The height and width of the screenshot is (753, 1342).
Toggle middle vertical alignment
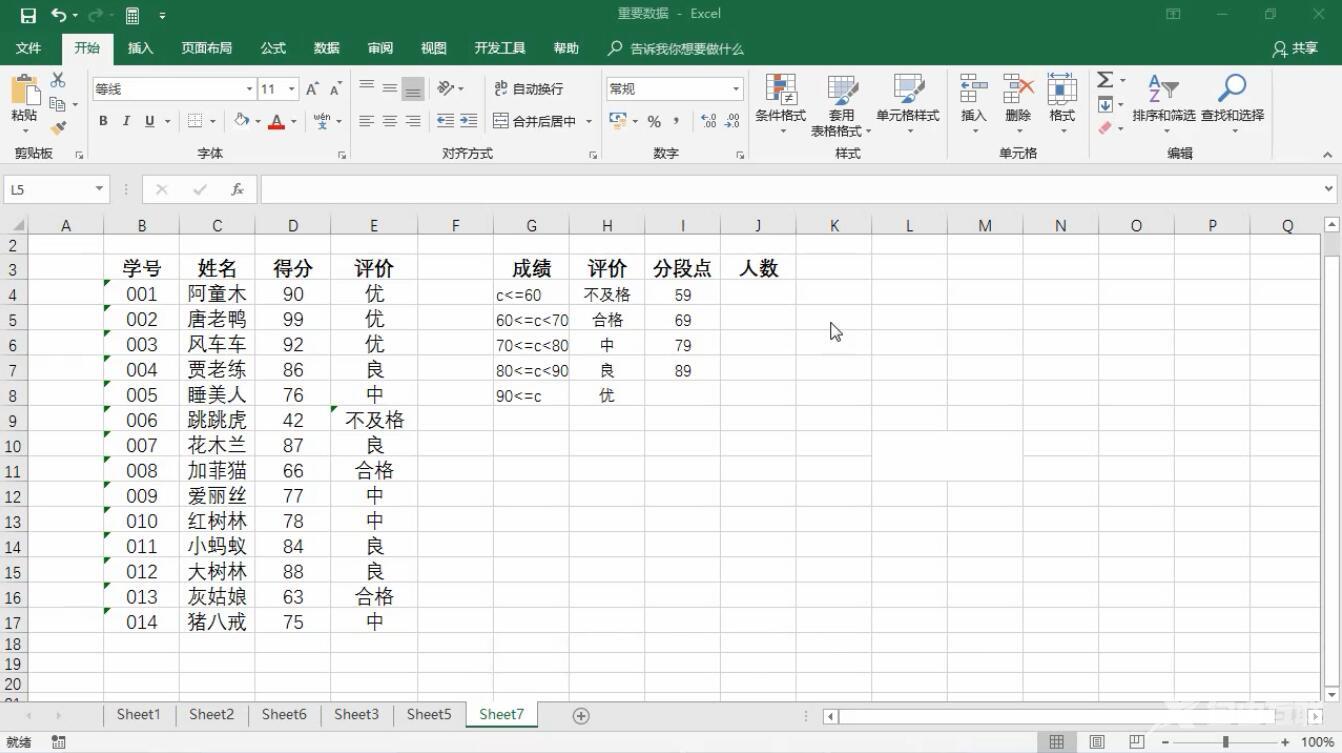tap(389, 89)
